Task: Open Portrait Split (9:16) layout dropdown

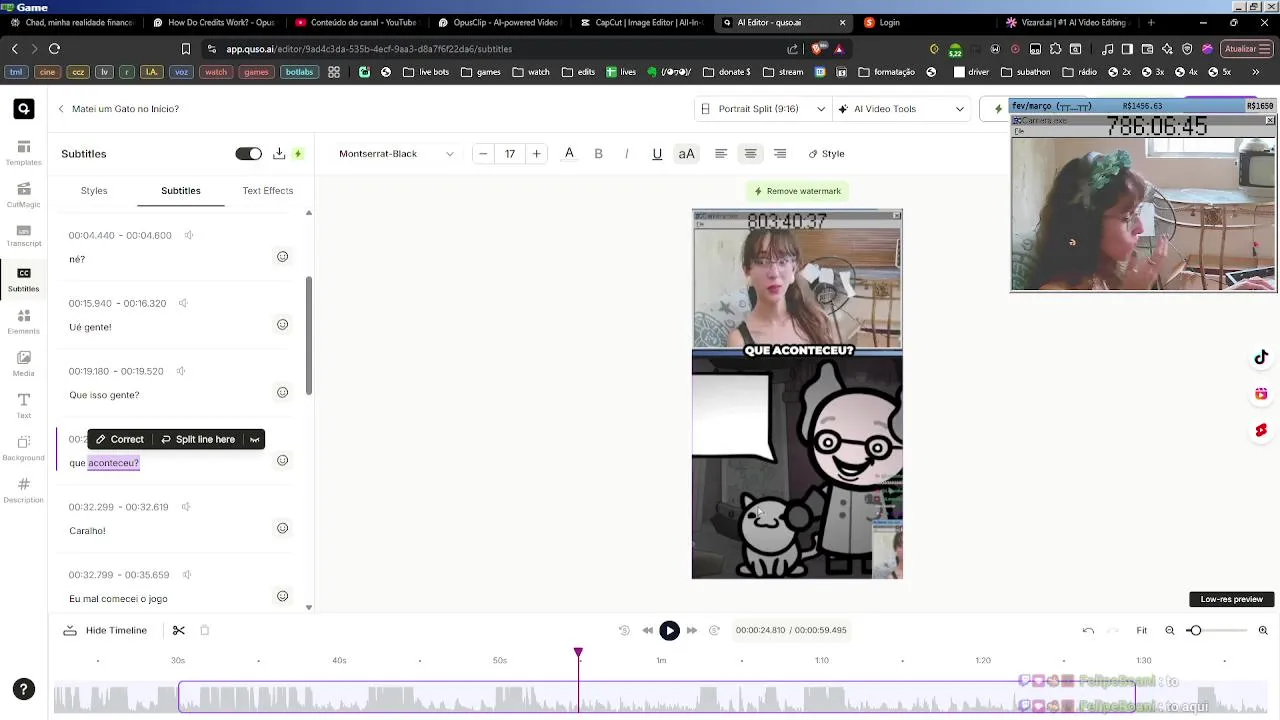Action: tap(763, 109)
